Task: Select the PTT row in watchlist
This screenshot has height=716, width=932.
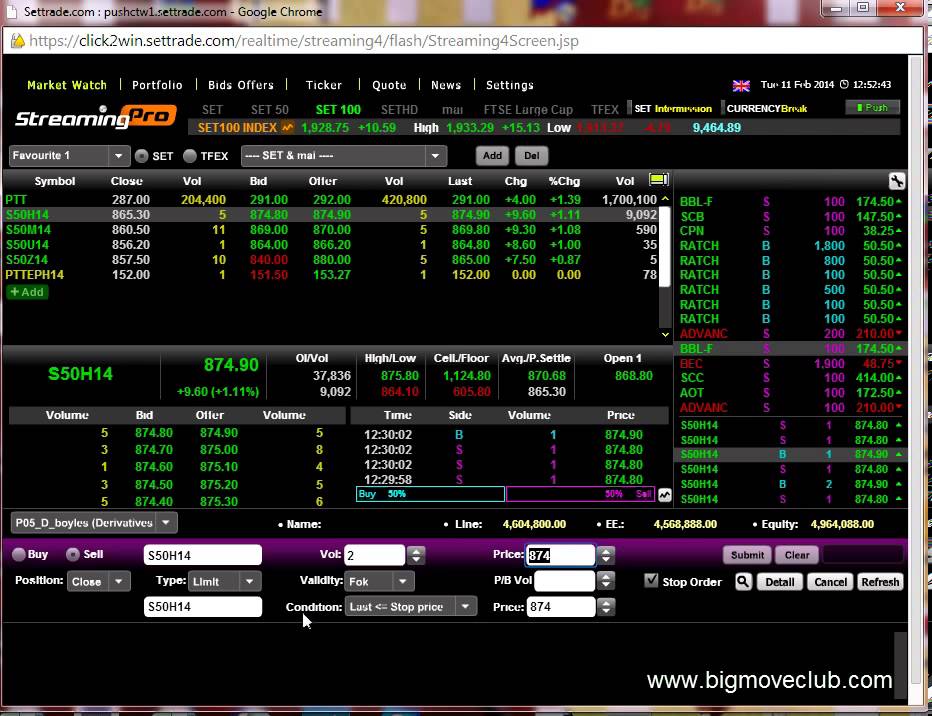Action: click(x=332, y=200)
